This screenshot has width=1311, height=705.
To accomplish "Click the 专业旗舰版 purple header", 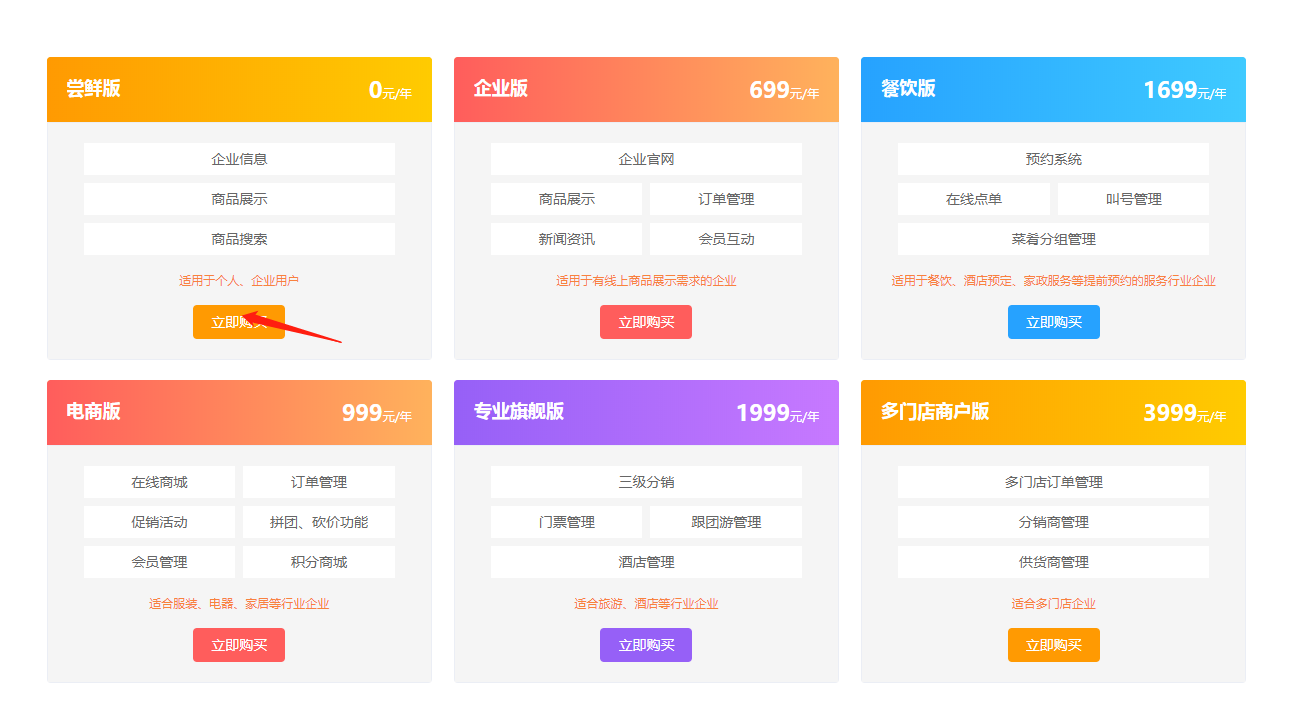I will (646, 412).
